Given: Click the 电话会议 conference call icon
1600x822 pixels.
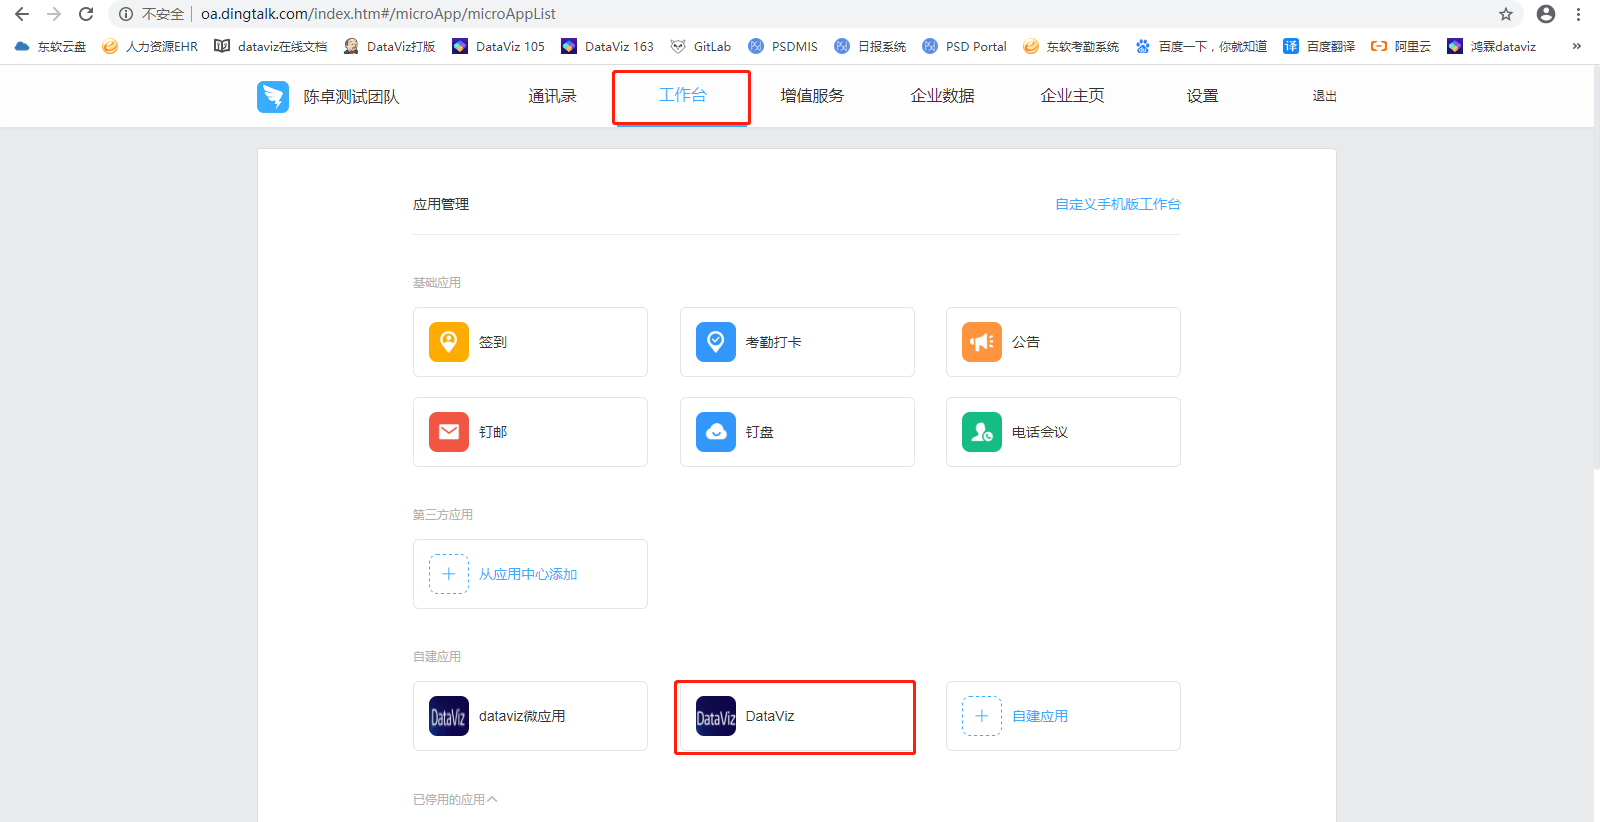Looking at the screenshot, I should (982, 432).
